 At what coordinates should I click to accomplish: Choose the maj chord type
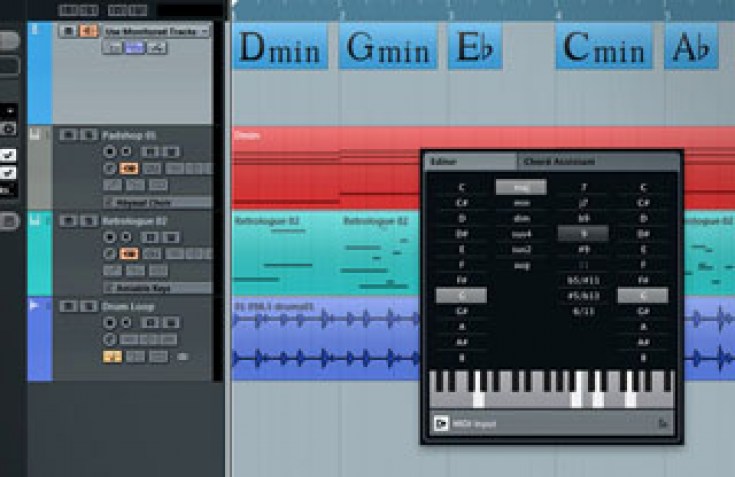pos(521,187)
